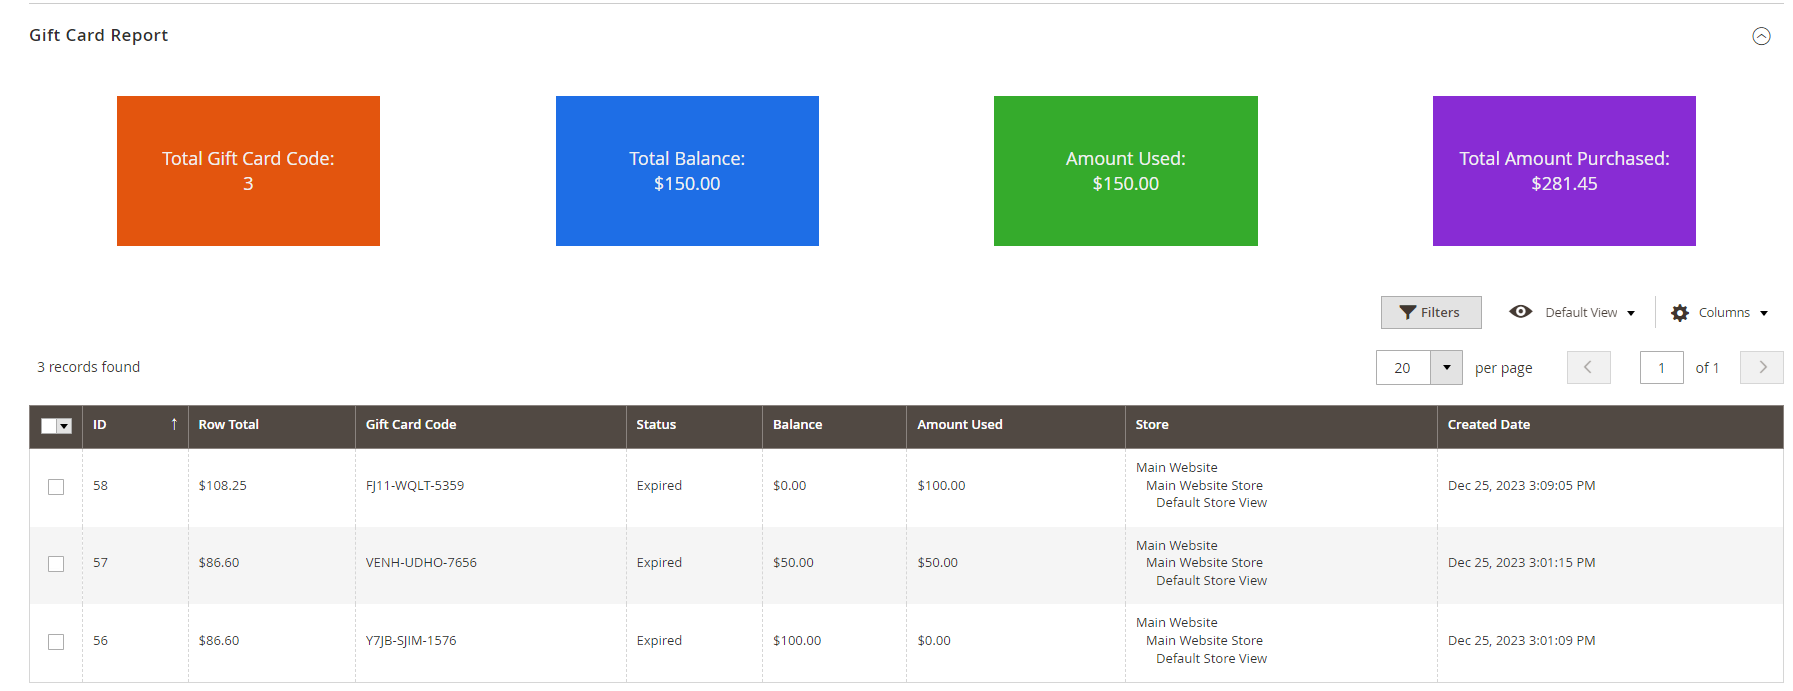Tick the checkbox for row ID 56
1793x691 pixels.
(x=56, y=642)
